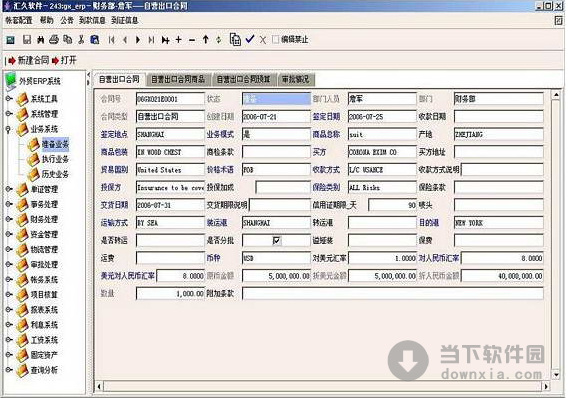Select the 自营出口合同 tab

[119, 79]
